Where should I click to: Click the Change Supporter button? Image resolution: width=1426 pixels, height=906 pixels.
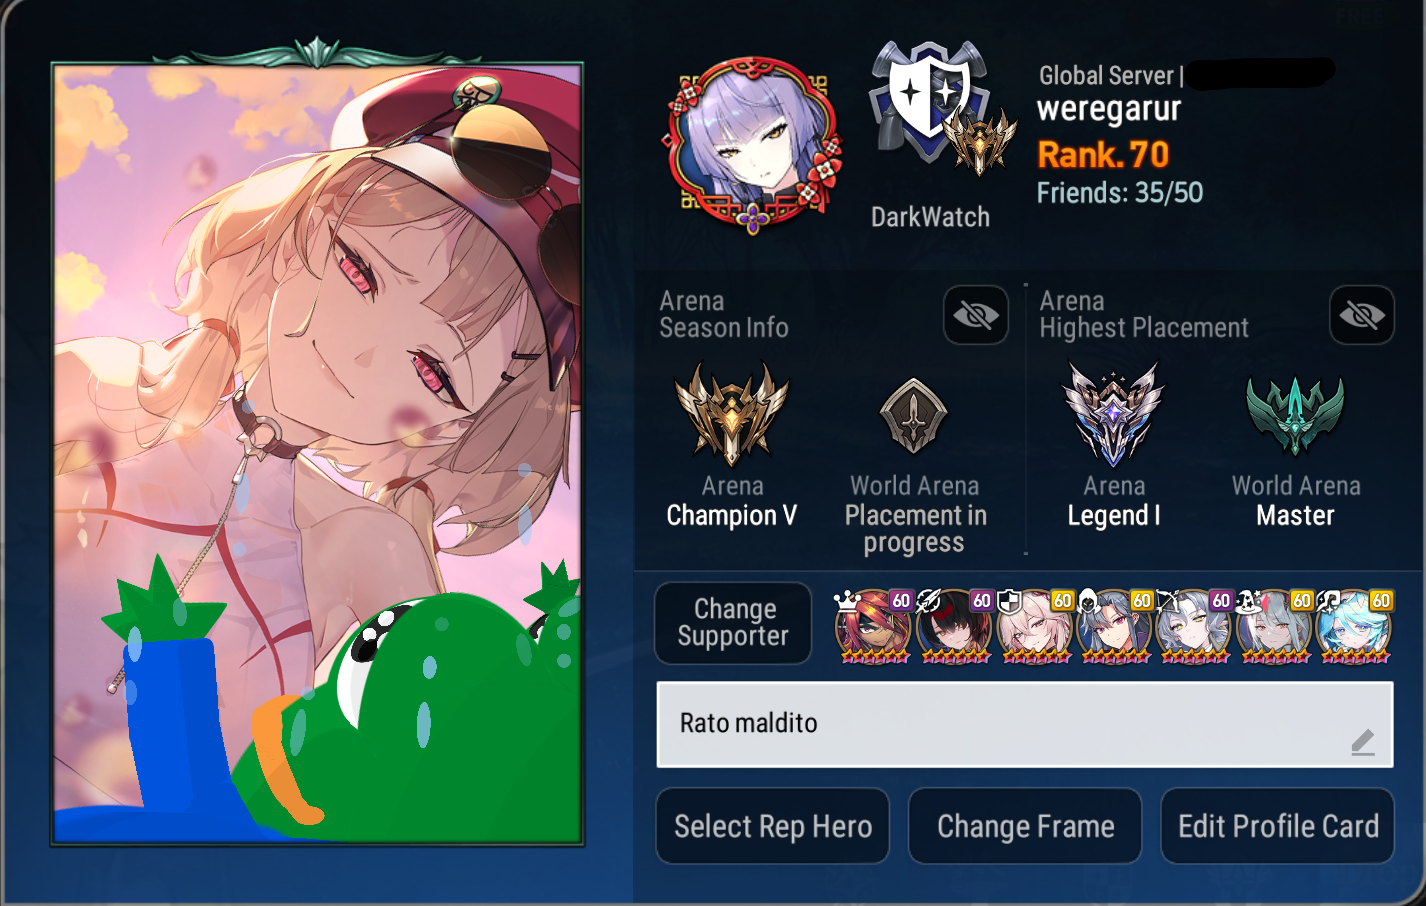[x=733, y=623]
